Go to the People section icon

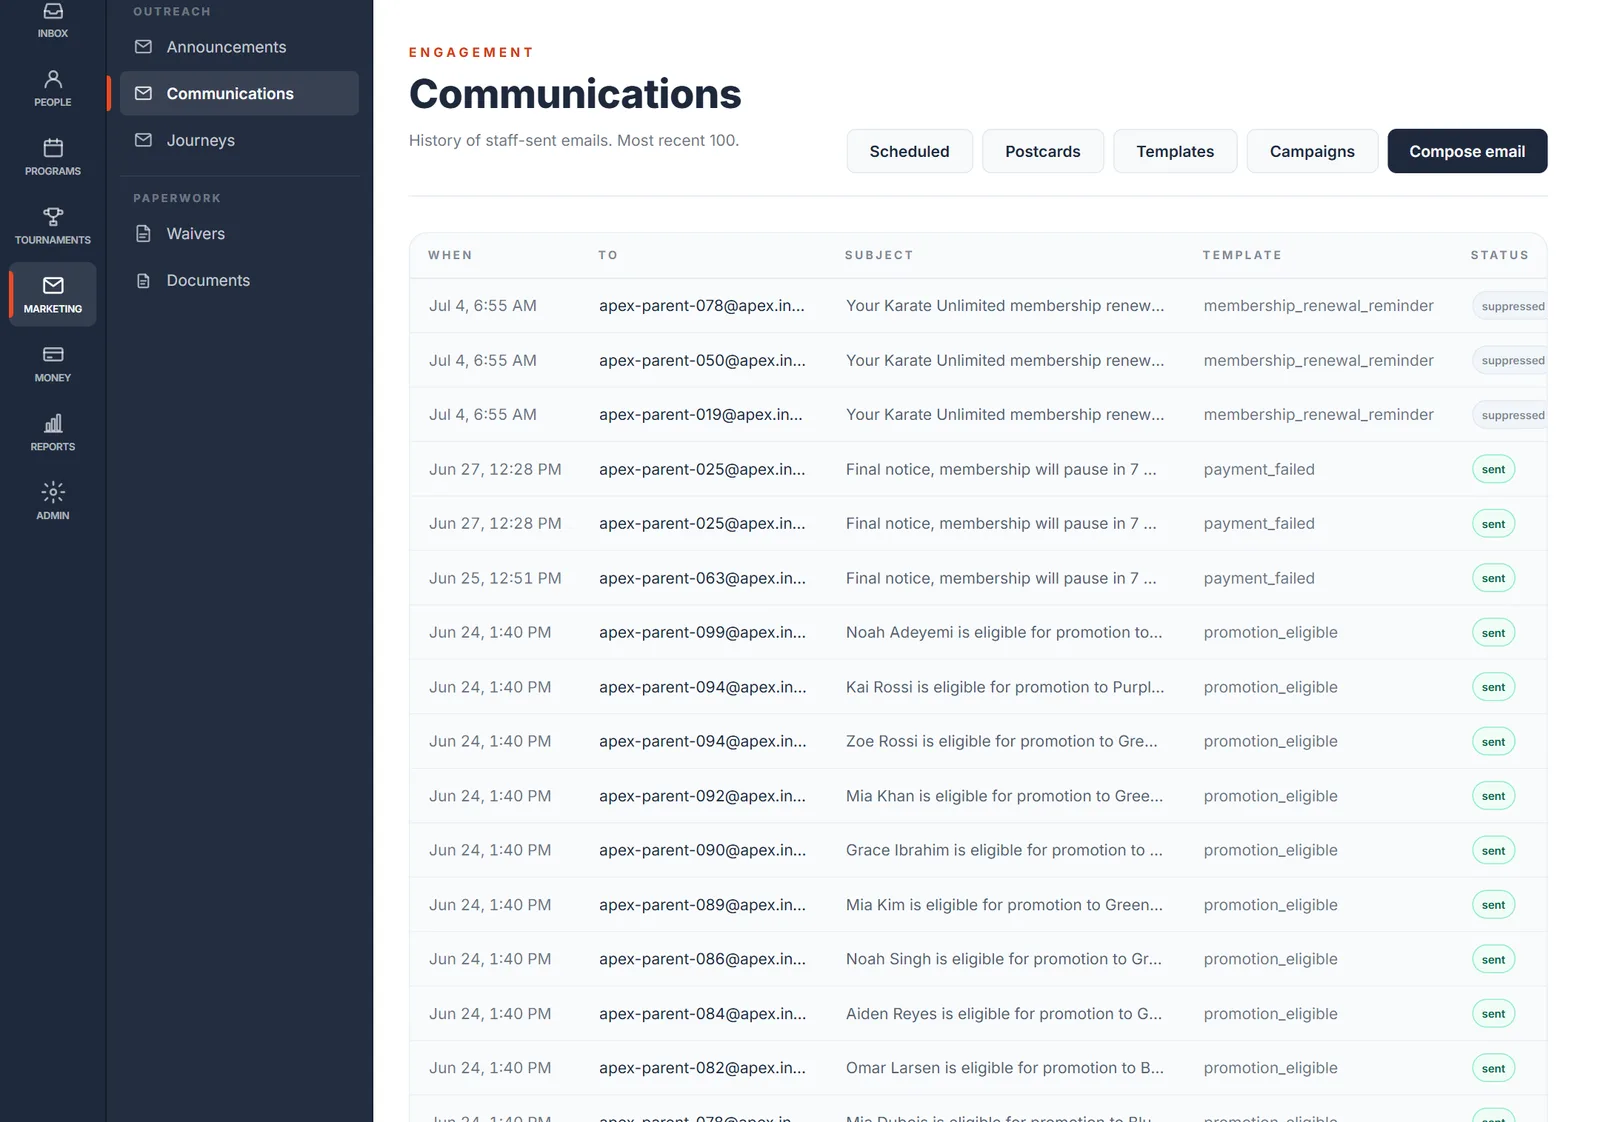point(53,79)
